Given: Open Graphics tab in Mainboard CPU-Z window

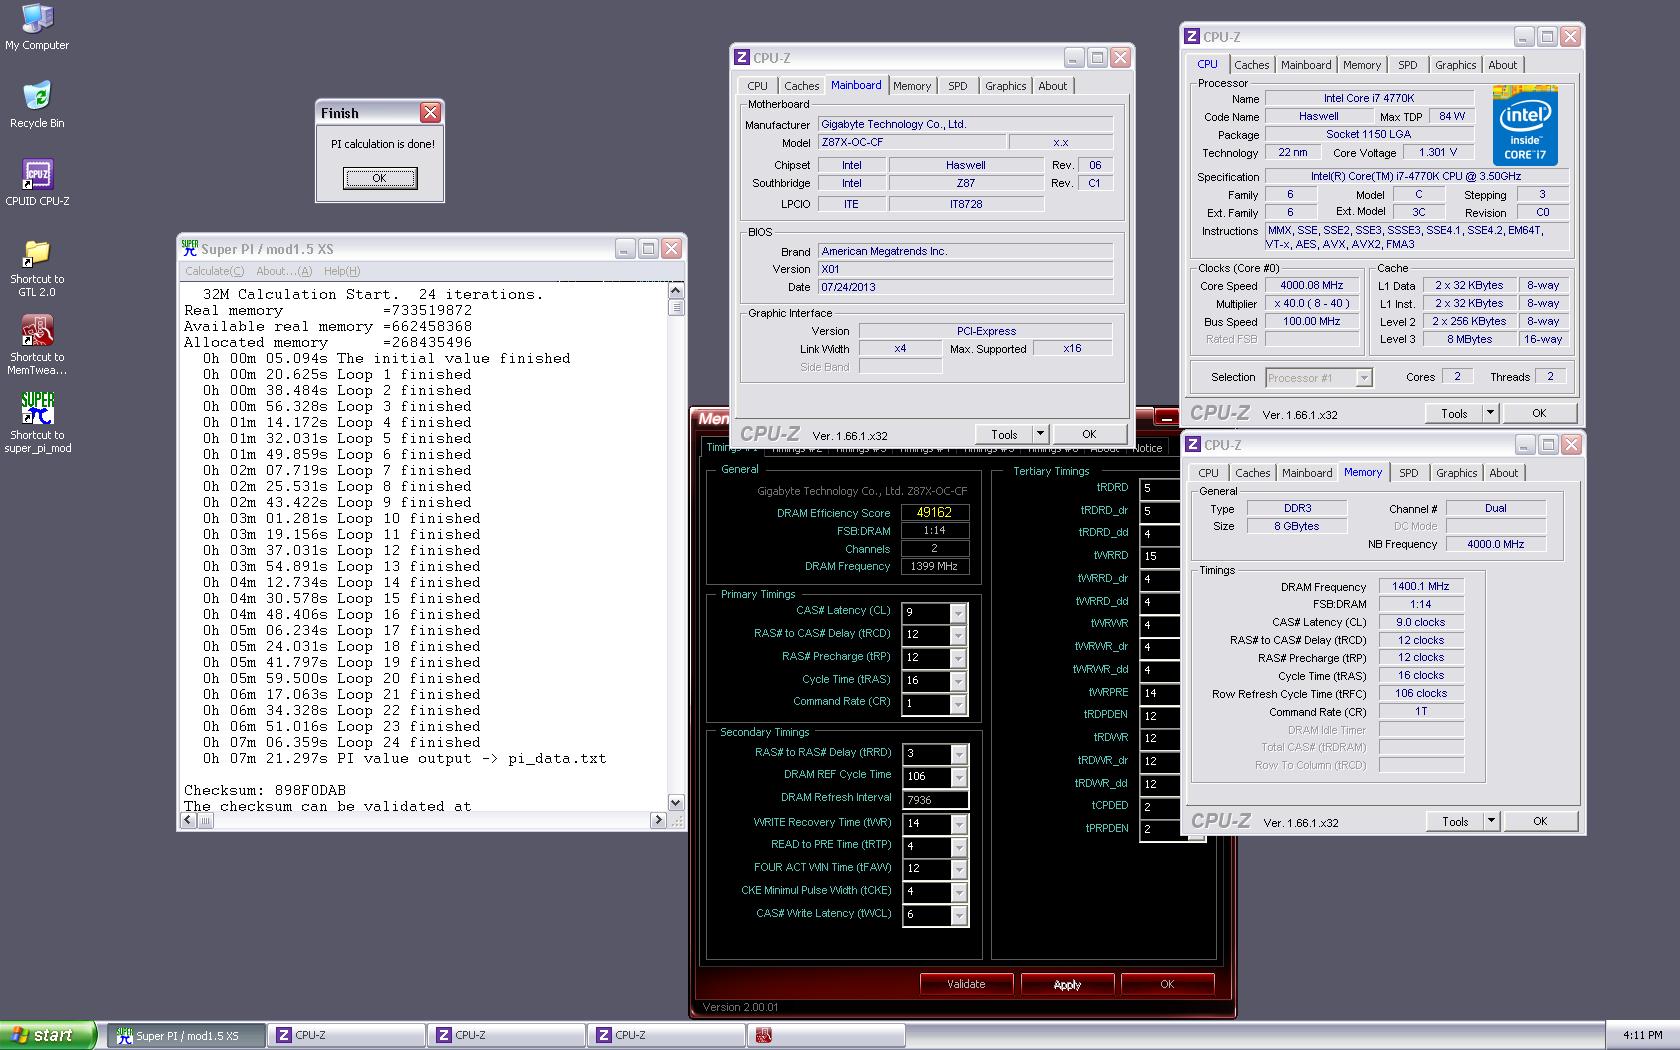Looking at the screenshot, I should (x=1005, y=86).
